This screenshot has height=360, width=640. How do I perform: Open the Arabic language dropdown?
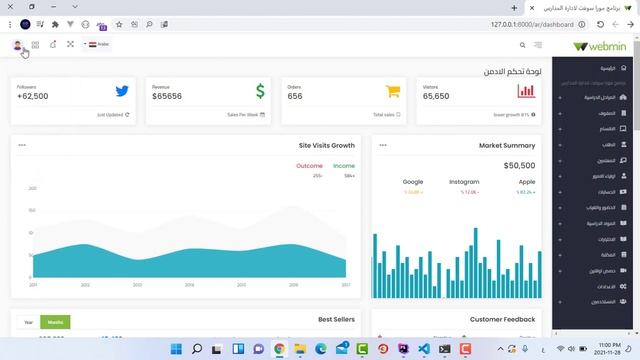click(x=97, y=44)
